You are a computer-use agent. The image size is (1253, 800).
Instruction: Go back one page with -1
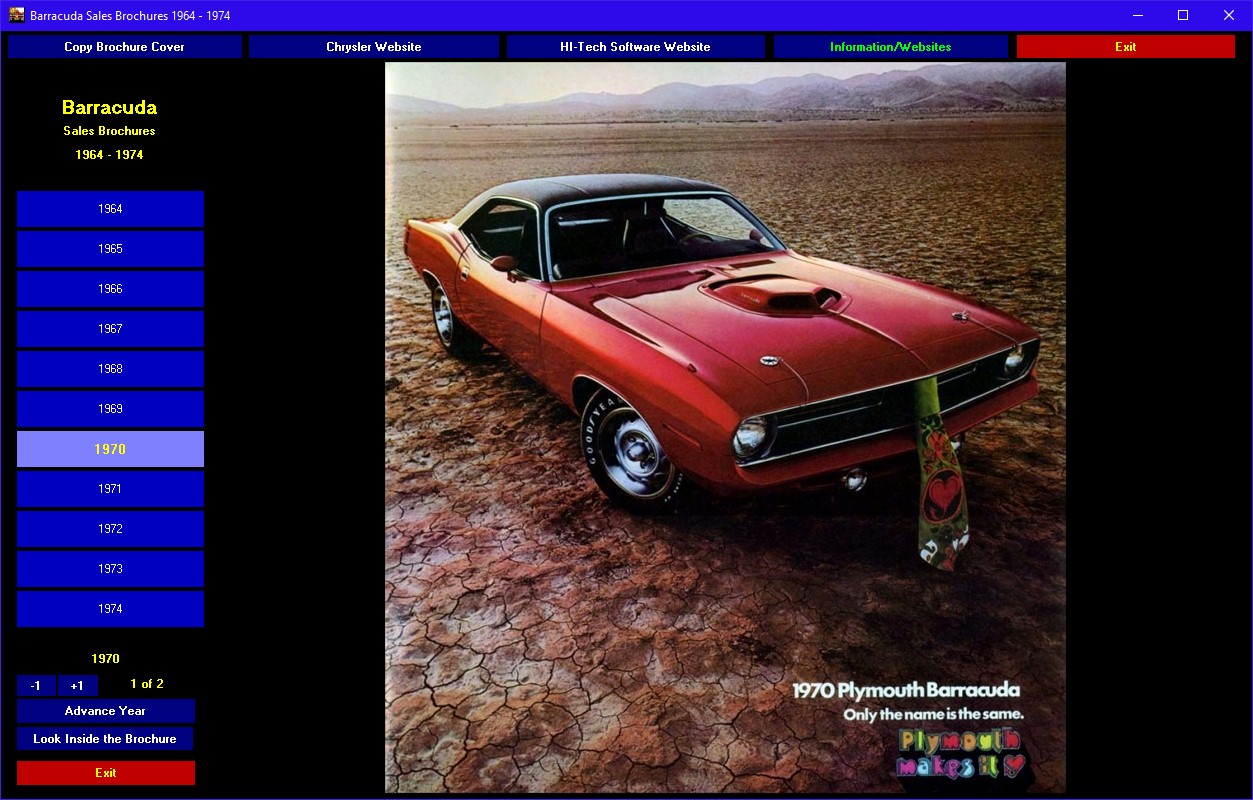coord(36,686)
